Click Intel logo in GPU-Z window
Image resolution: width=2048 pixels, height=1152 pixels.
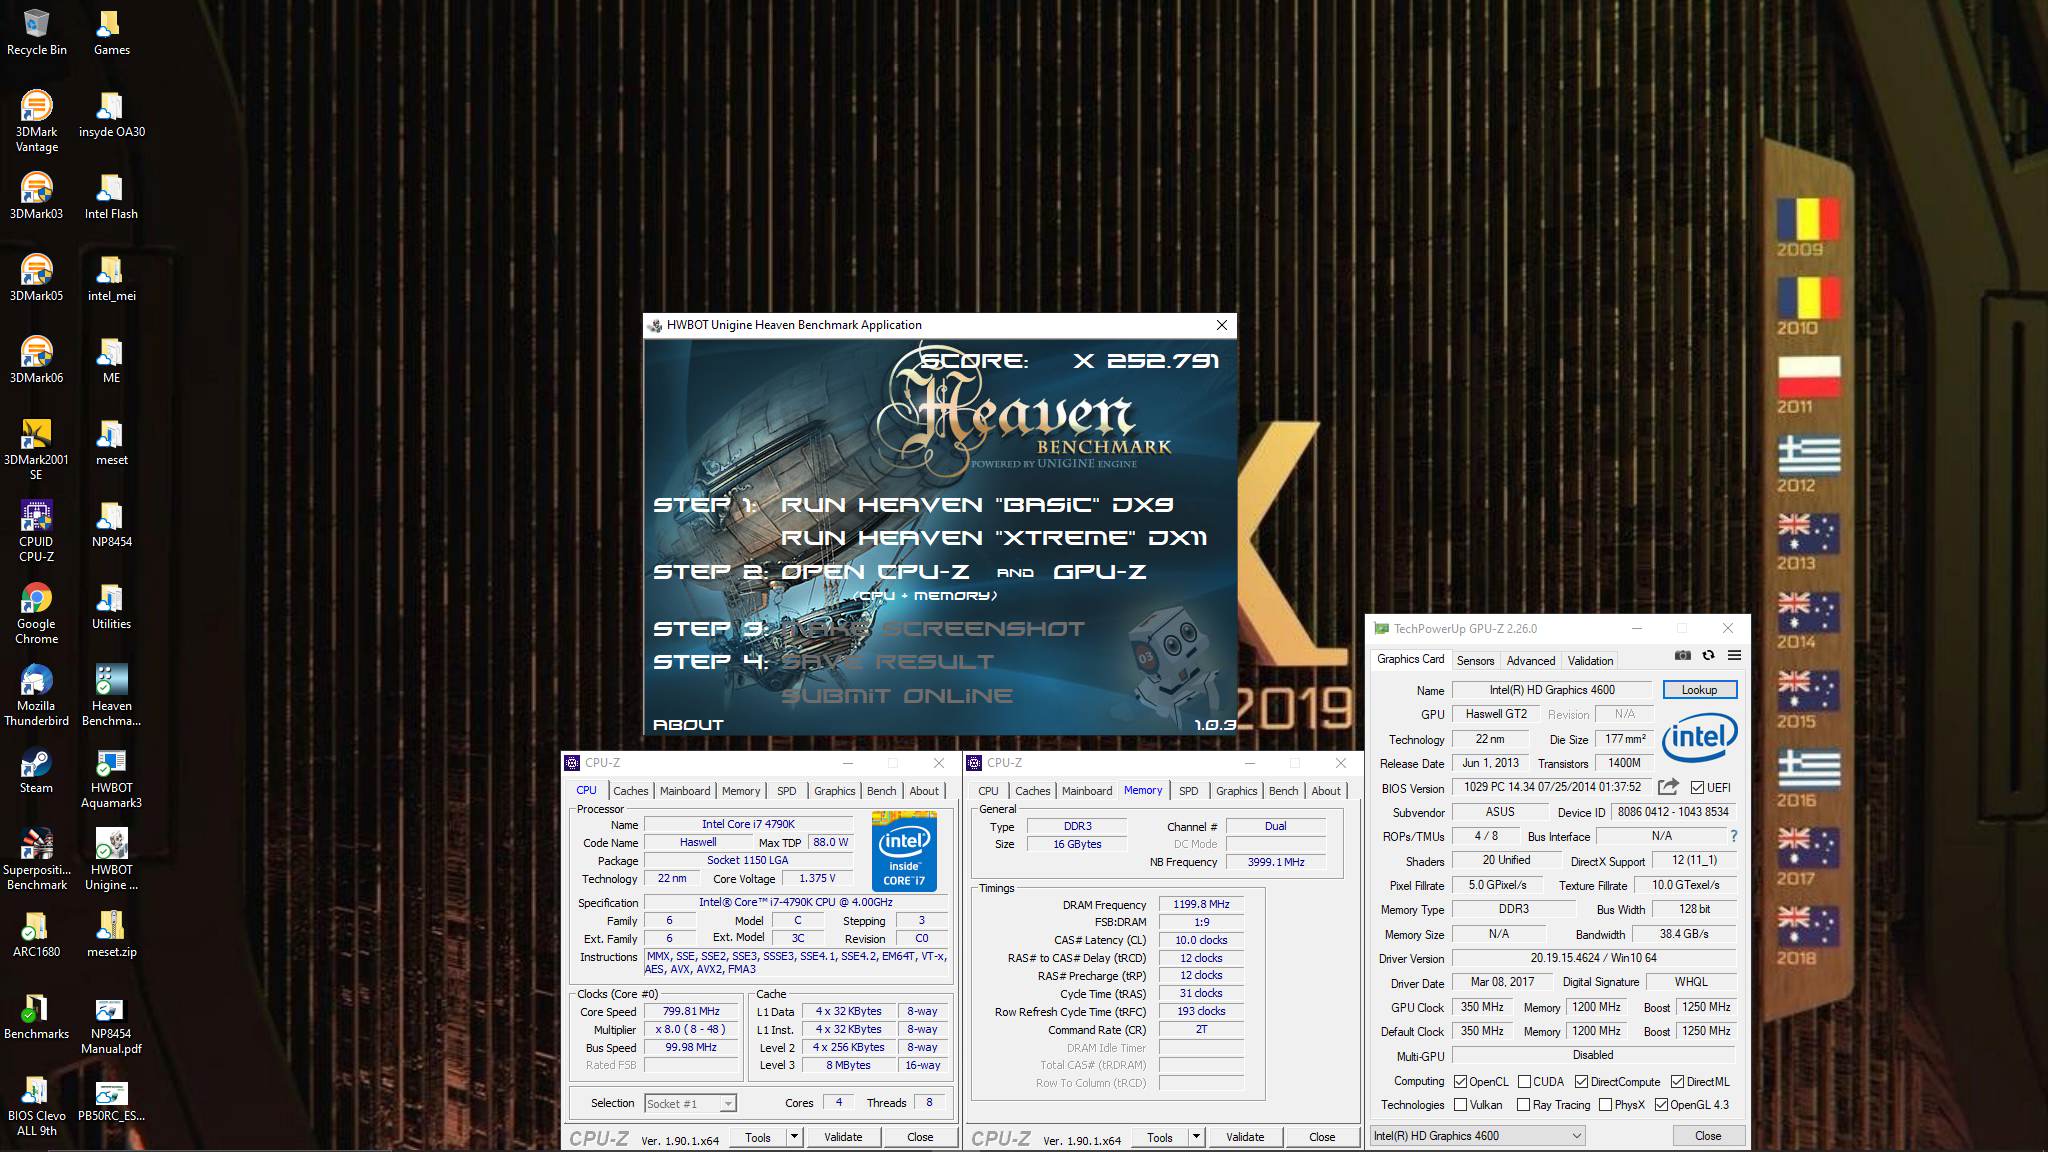pyautogui.click(x=1699, y=739)
